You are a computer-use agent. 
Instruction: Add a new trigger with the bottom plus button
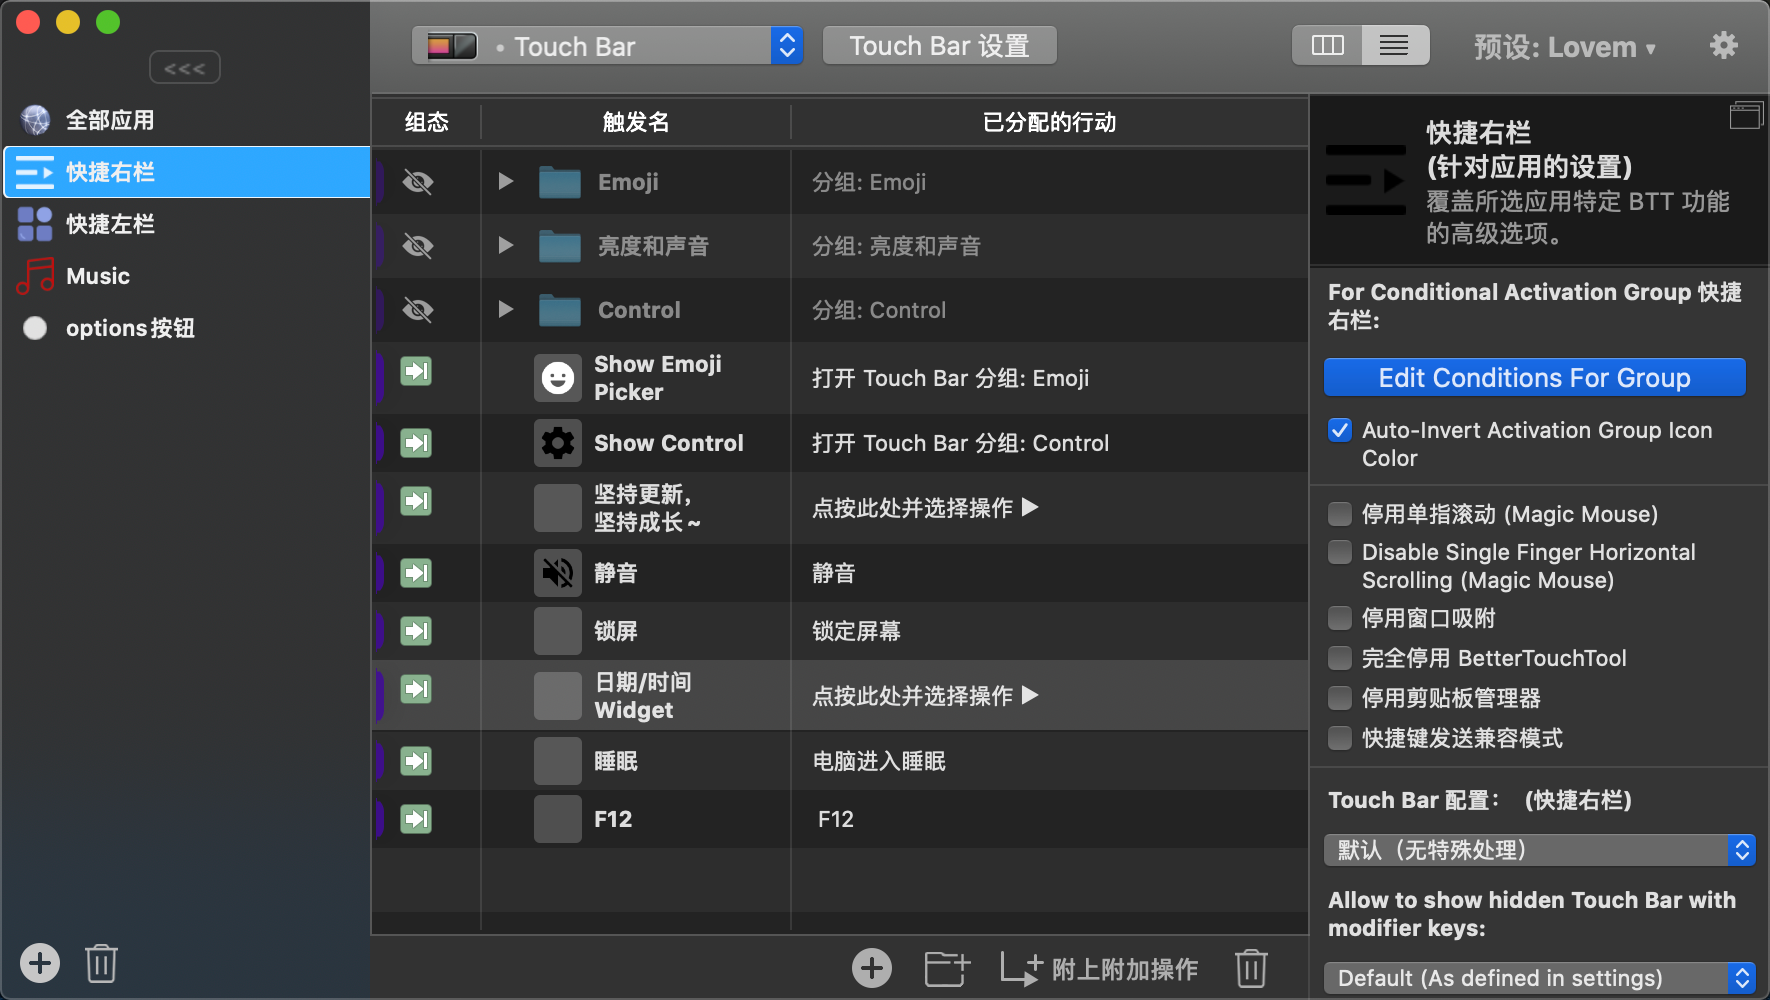click(872, 968)
